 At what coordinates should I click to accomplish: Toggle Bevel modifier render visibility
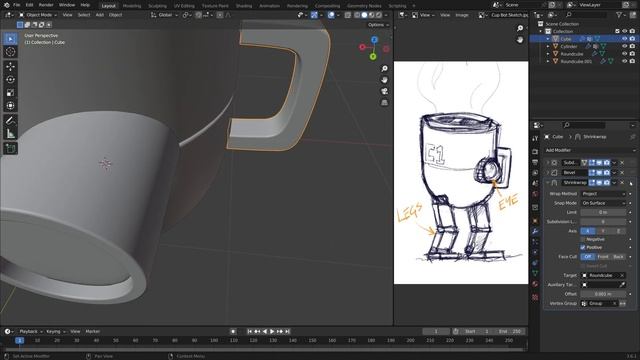607,173
